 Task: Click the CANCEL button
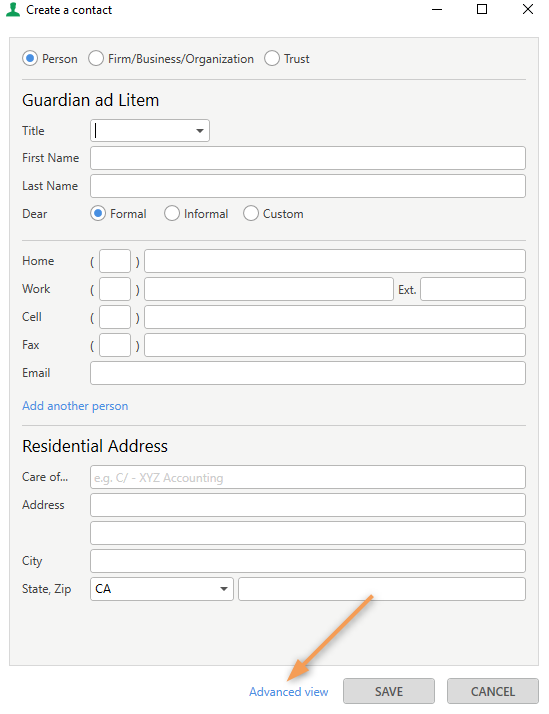(493, 691)
